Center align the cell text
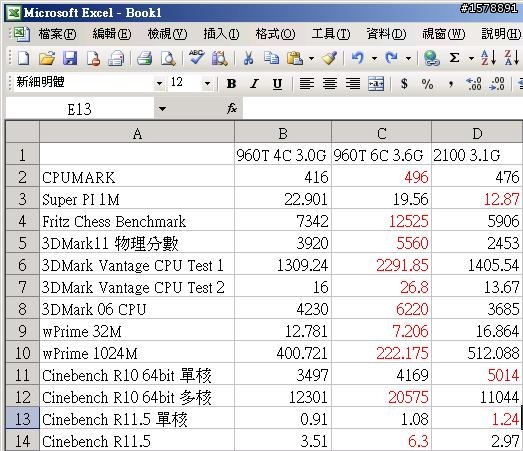The image size is (523, 451). 330,83
